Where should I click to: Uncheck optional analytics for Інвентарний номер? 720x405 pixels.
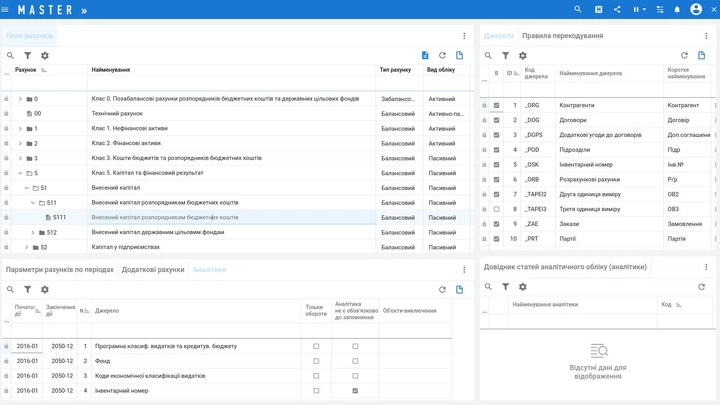pos(355,391)
